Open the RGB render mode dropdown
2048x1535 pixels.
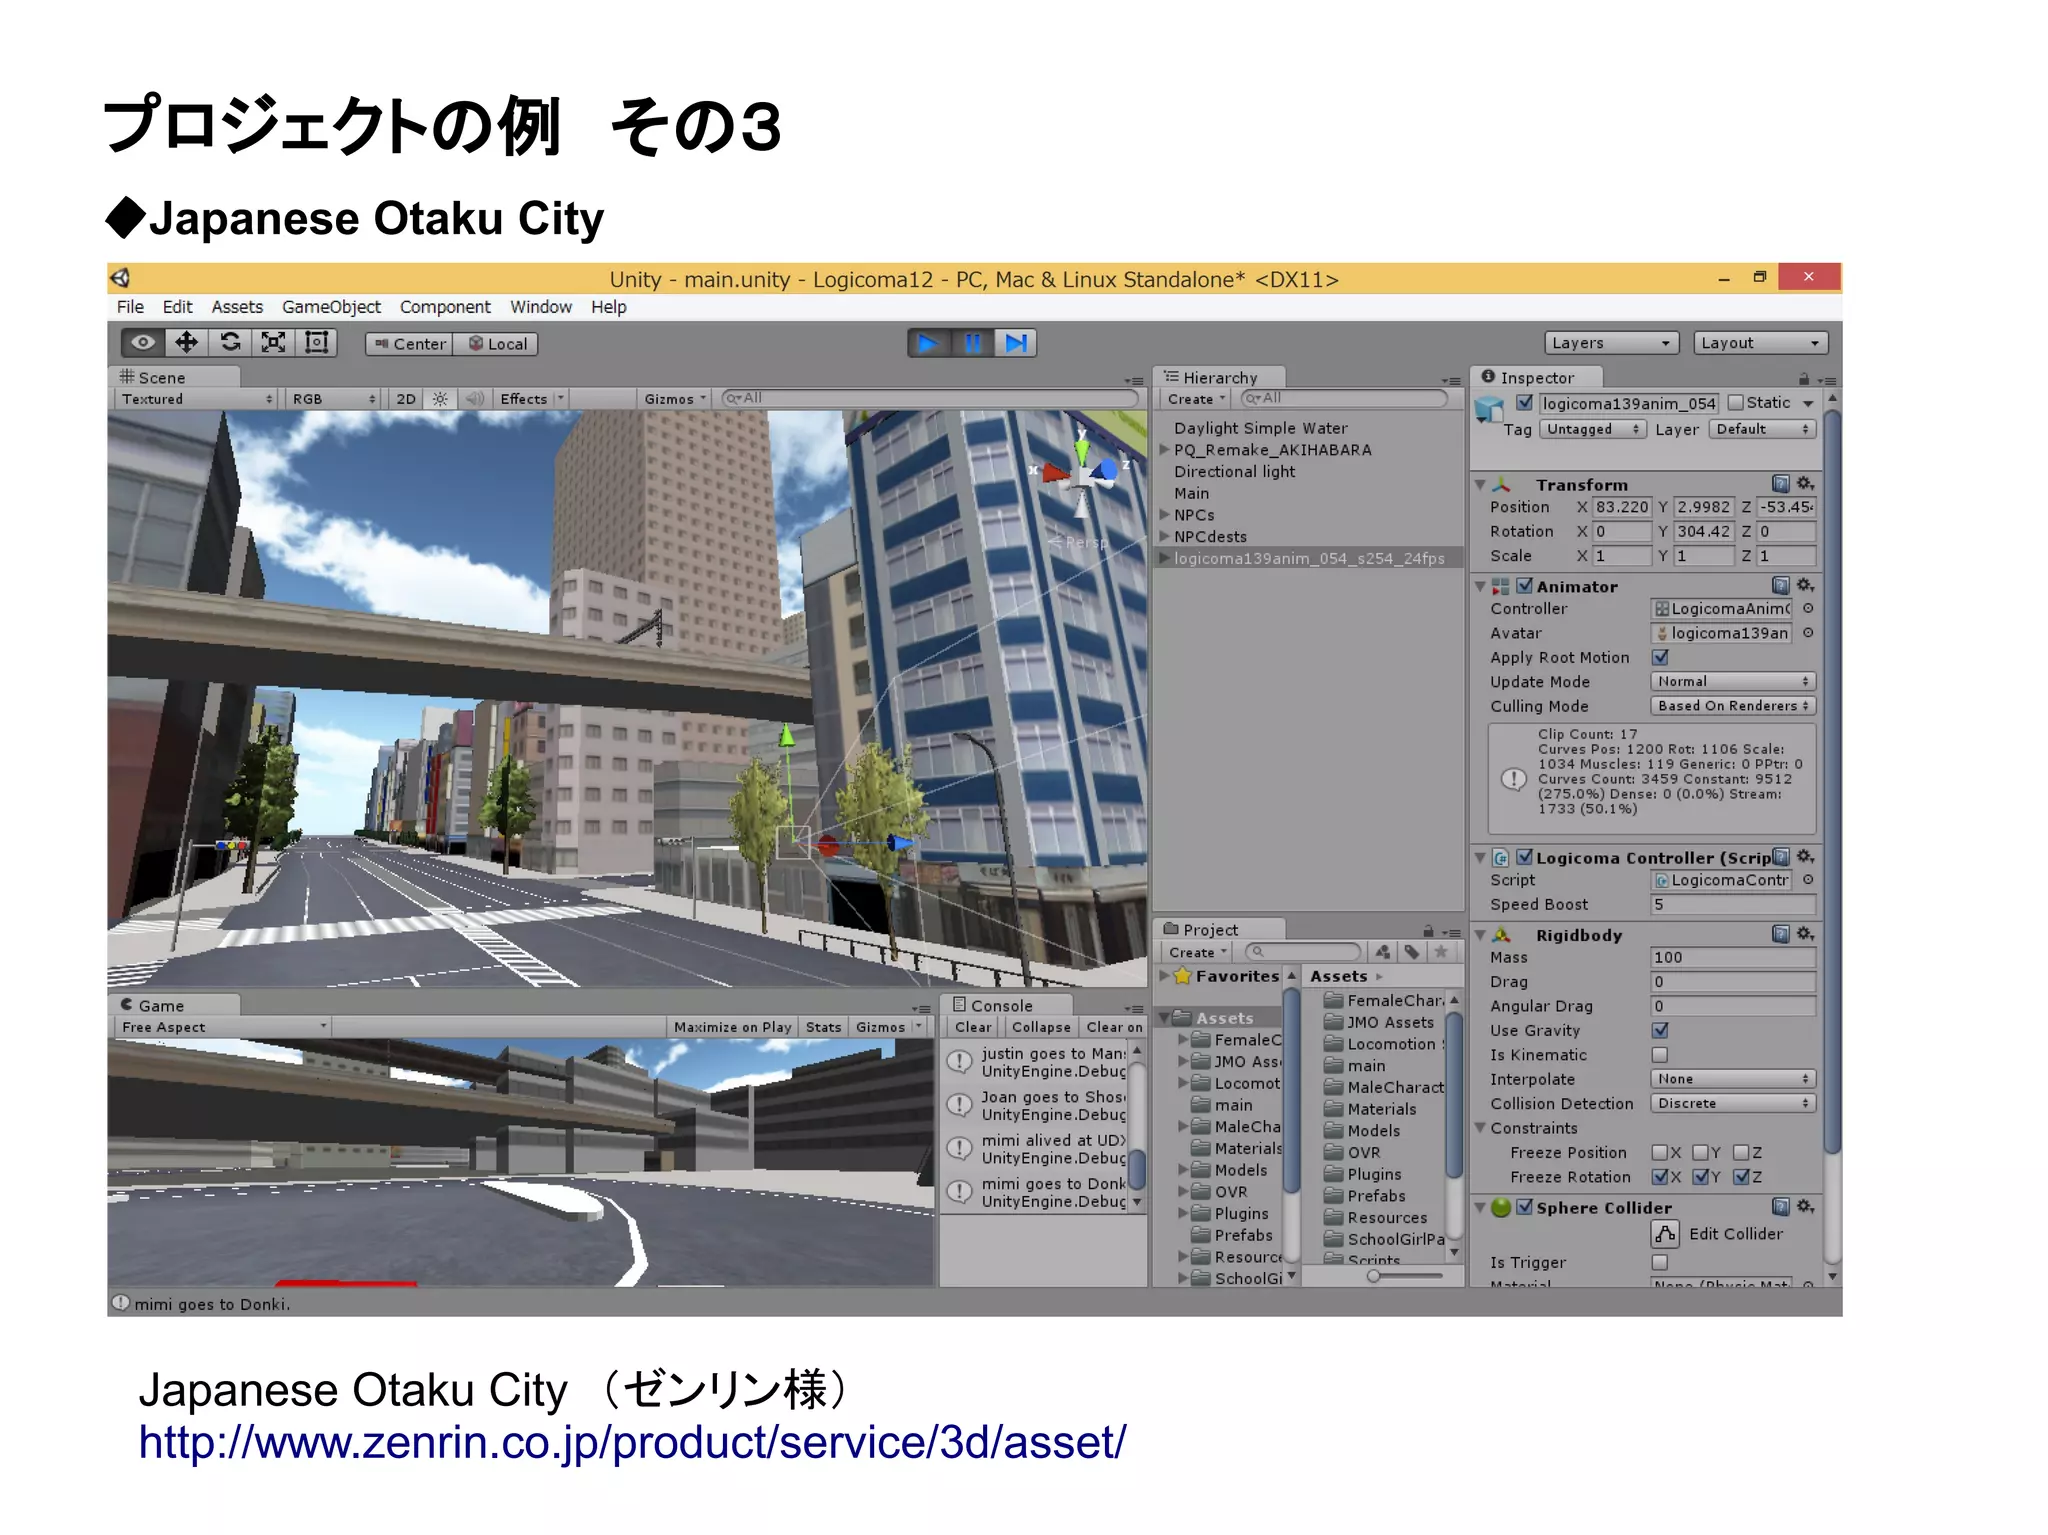point(333,399)
